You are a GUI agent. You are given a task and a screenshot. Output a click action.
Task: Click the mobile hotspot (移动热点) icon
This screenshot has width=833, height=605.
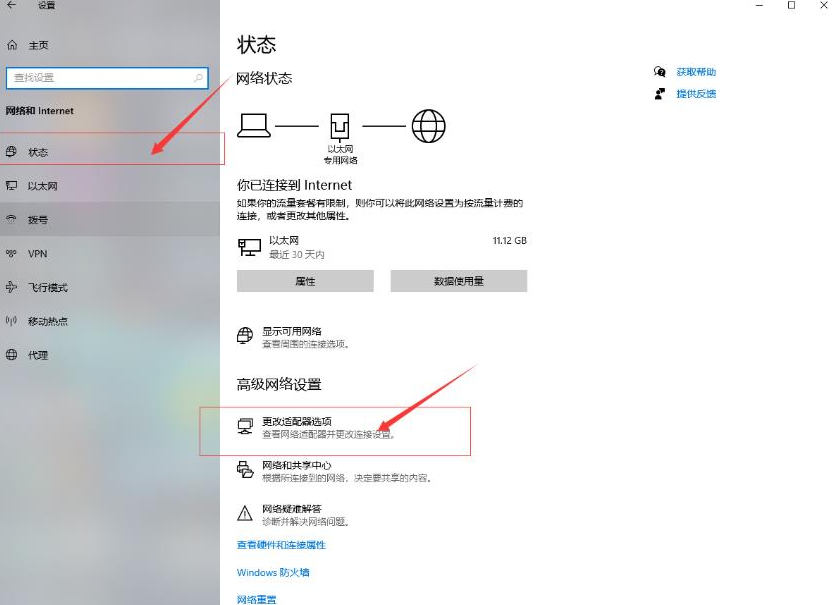[12, 321]
